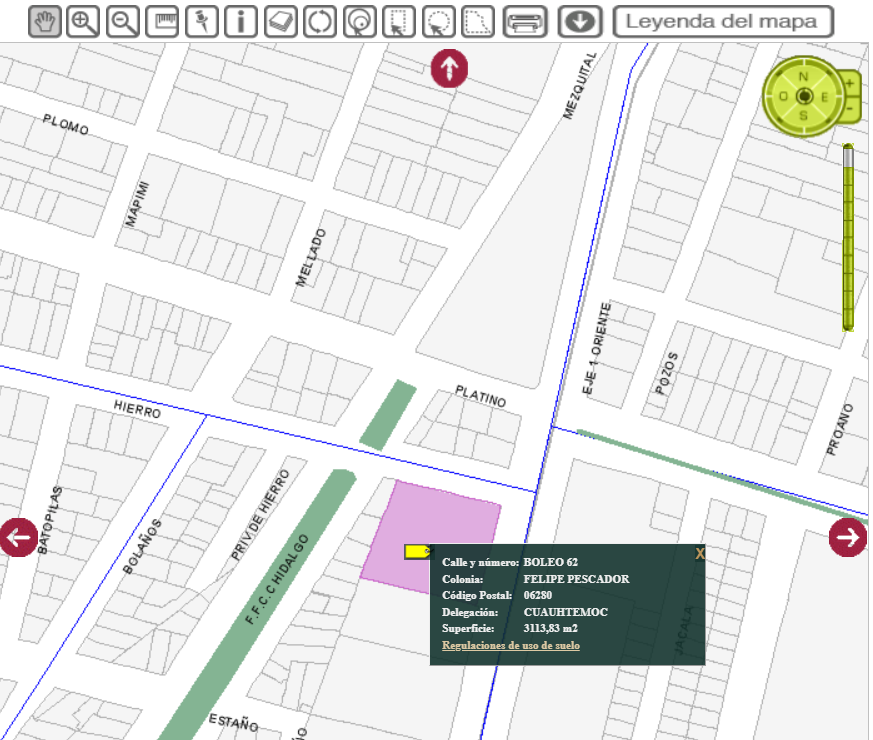Click the 06280 postal code value
Viewport: 873px width, 740px height.
pos(537,595)
